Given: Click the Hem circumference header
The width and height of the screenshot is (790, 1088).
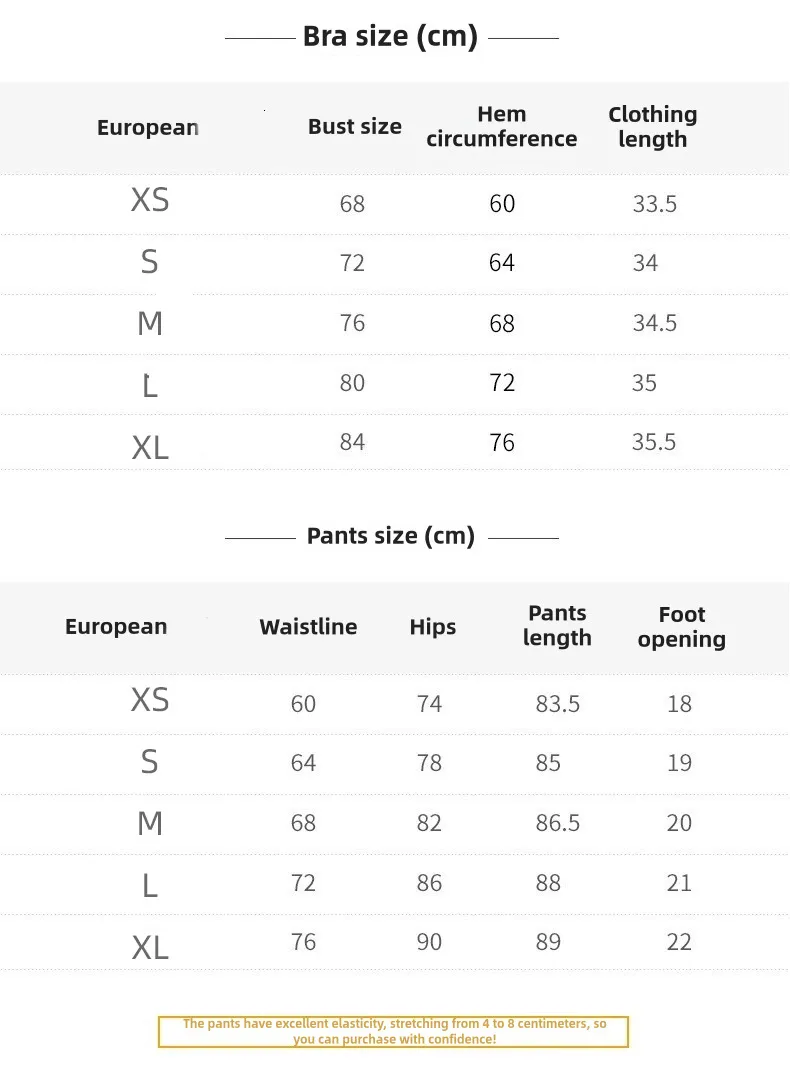Looking at the screenshot, I should (501, 126).
